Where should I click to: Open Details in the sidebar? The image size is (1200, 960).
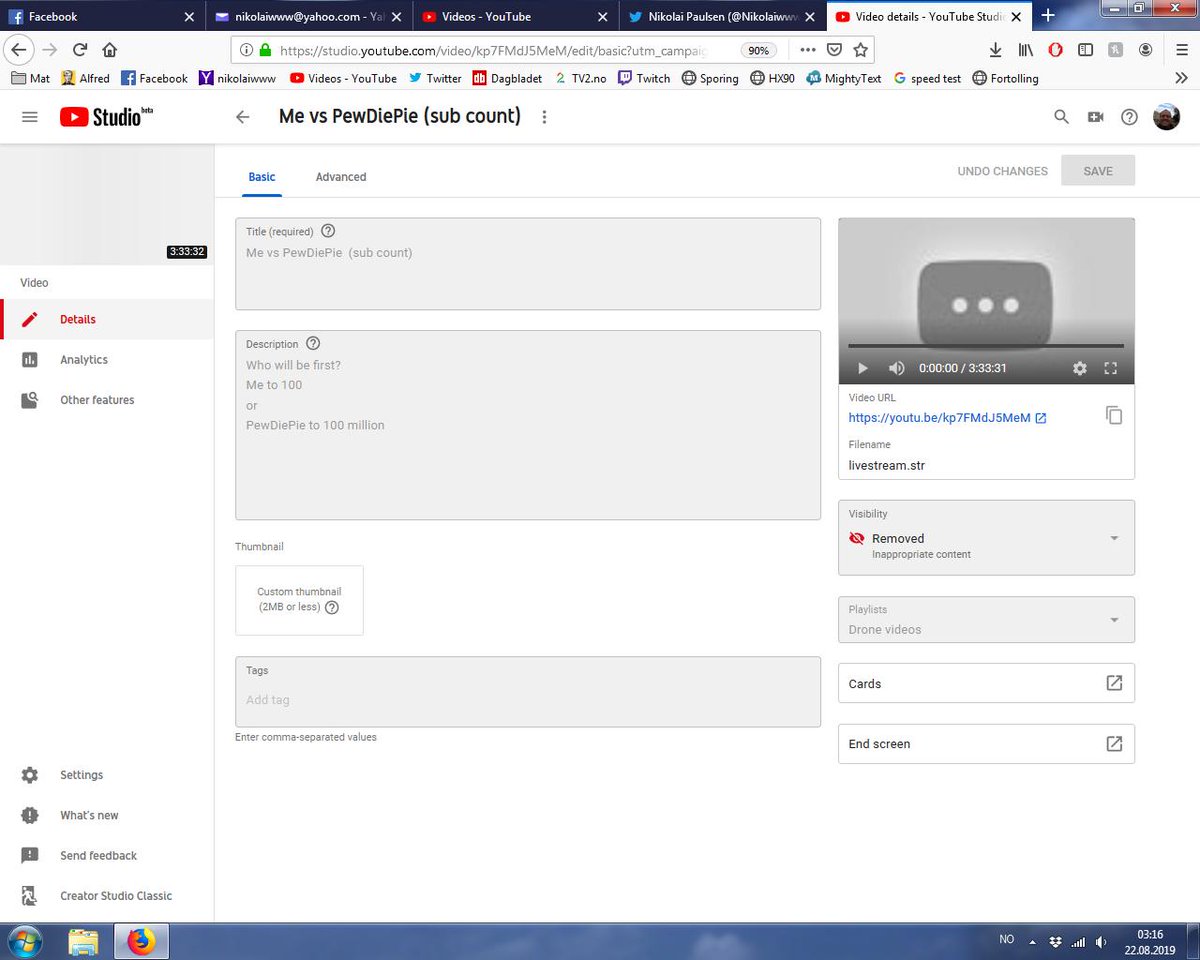[107, 320]
